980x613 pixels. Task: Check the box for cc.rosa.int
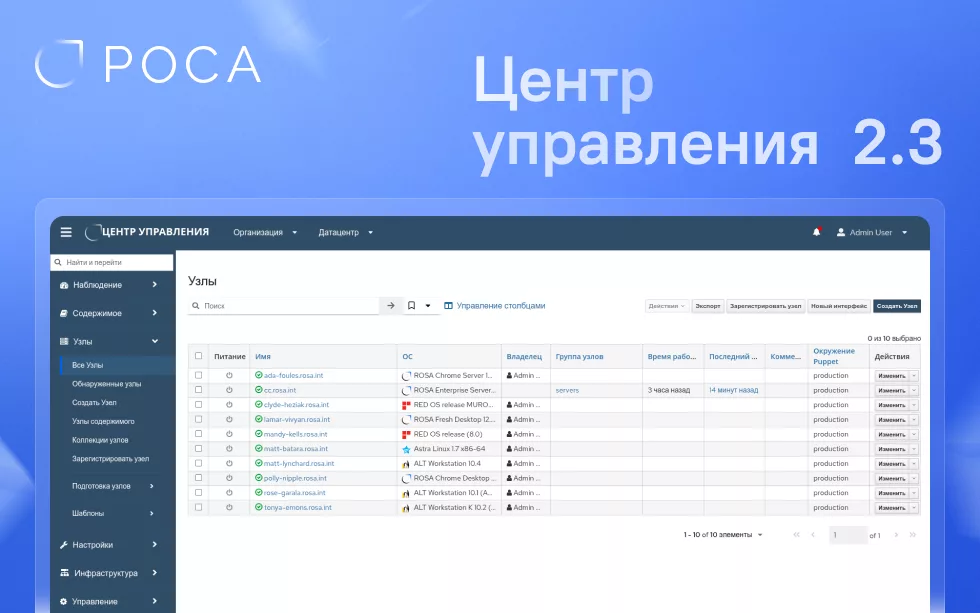click(x=198, y=389)
